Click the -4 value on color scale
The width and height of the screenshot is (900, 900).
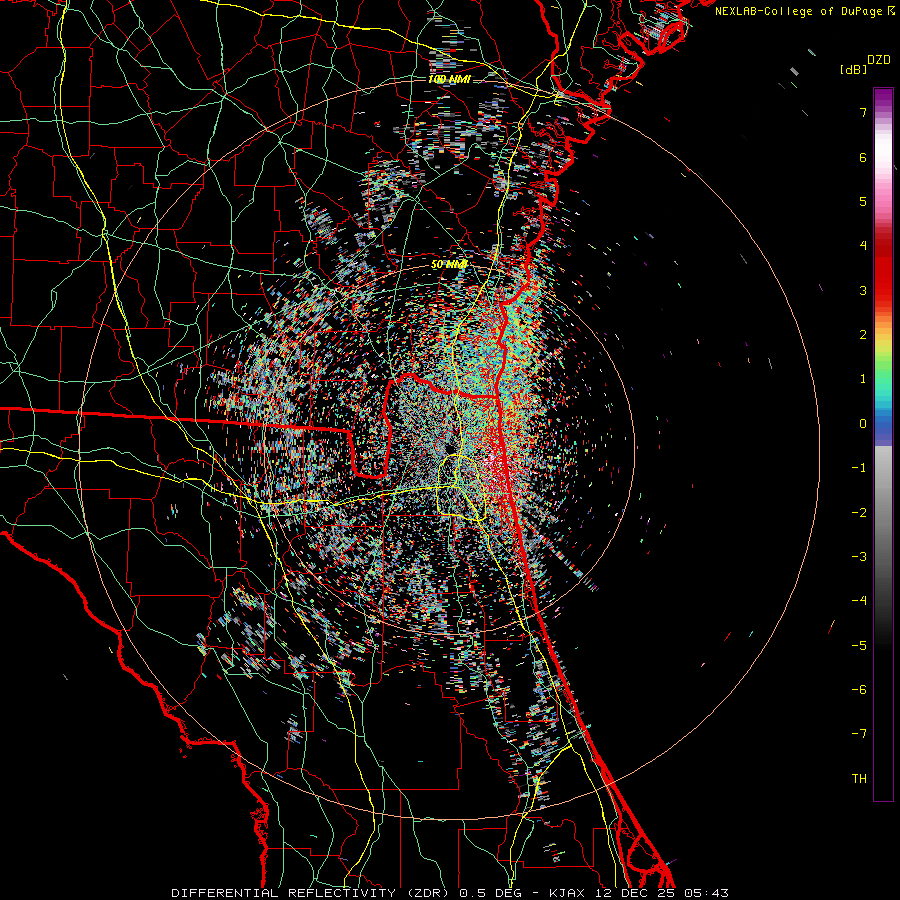tap(859, 601)
